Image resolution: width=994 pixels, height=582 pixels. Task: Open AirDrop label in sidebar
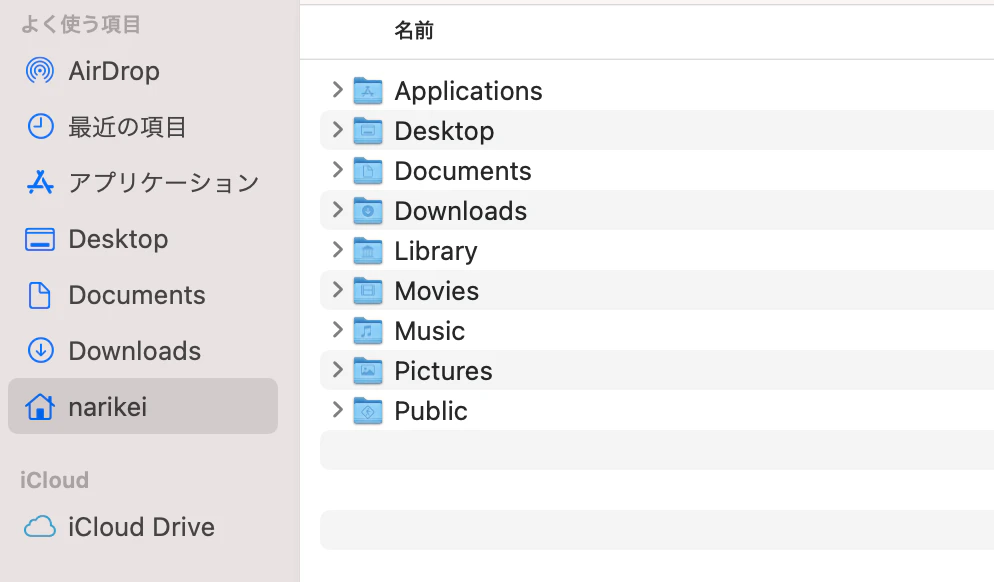[x=114, y=71]
